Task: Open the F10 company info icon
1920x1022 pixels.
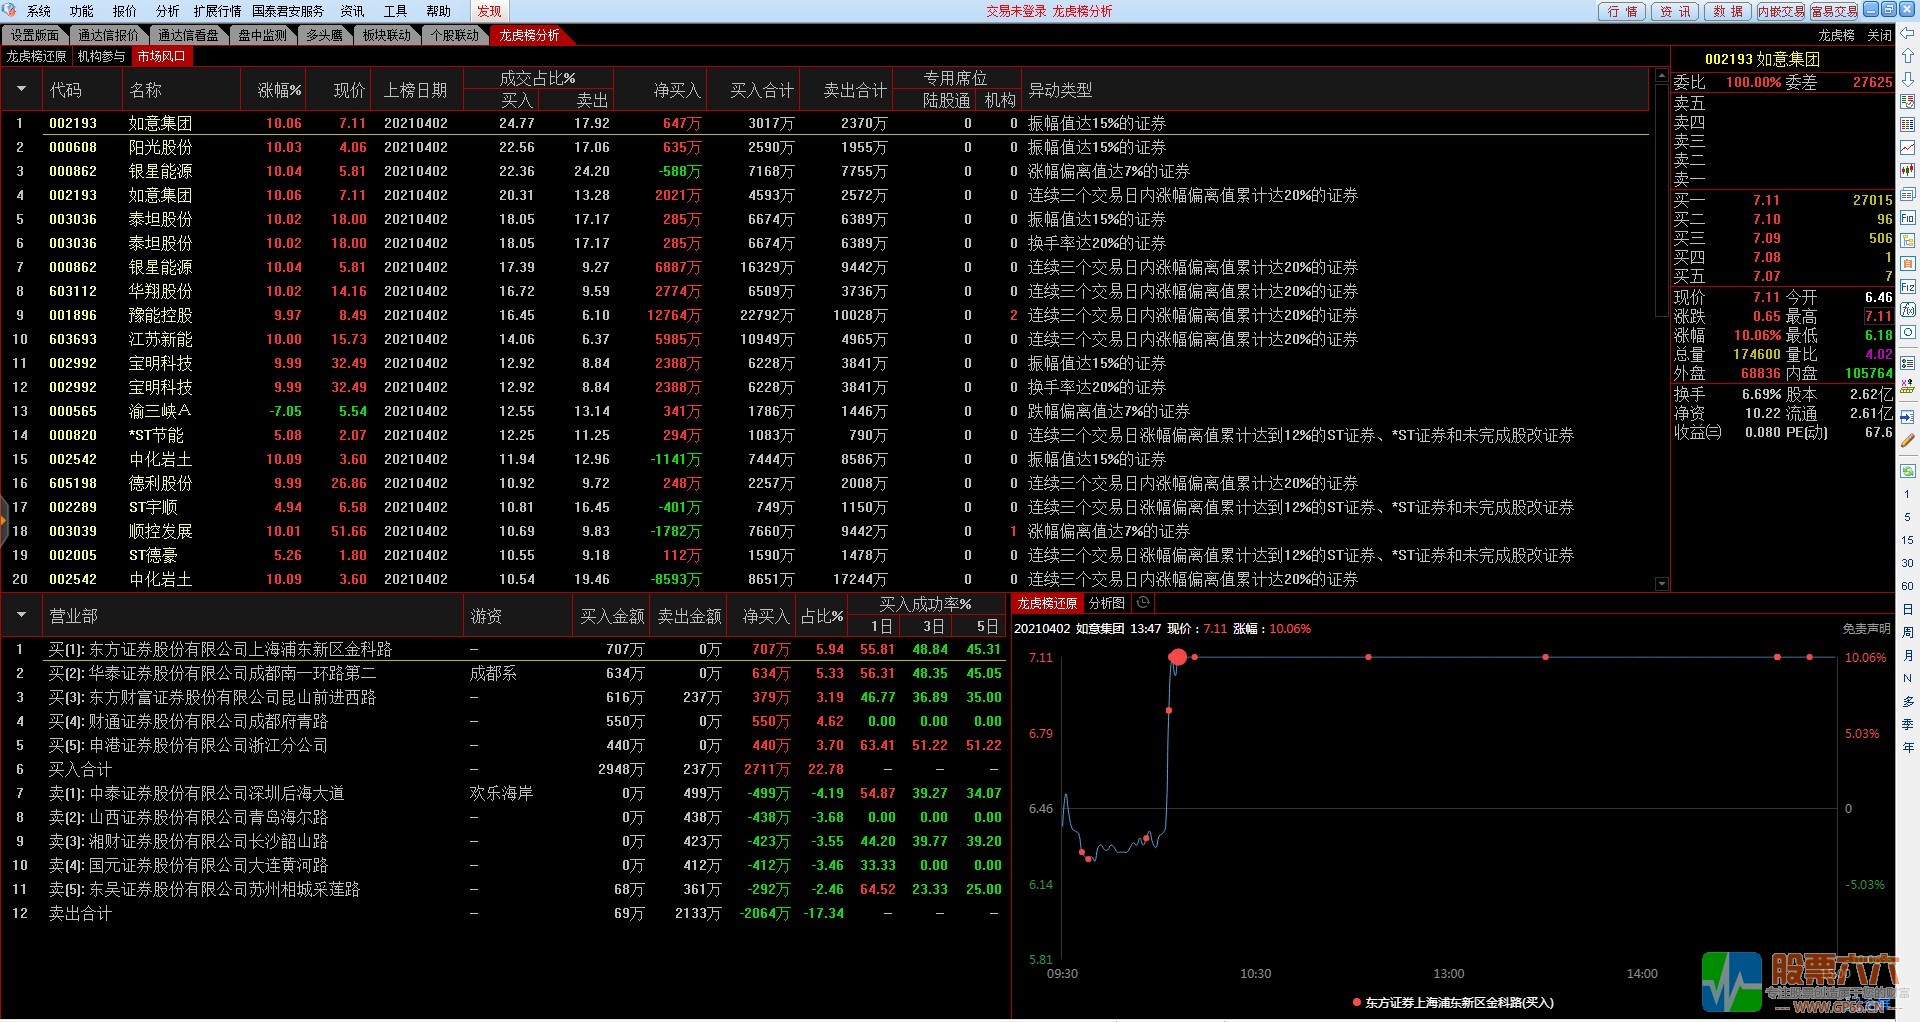Action: tap(1908, 218)
